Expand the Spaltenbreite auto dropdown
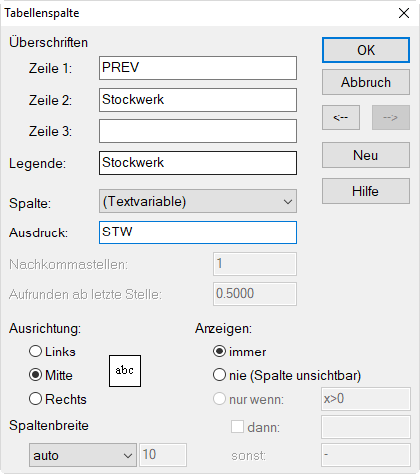This screenshot has height=474, width=420. [83, 455]
